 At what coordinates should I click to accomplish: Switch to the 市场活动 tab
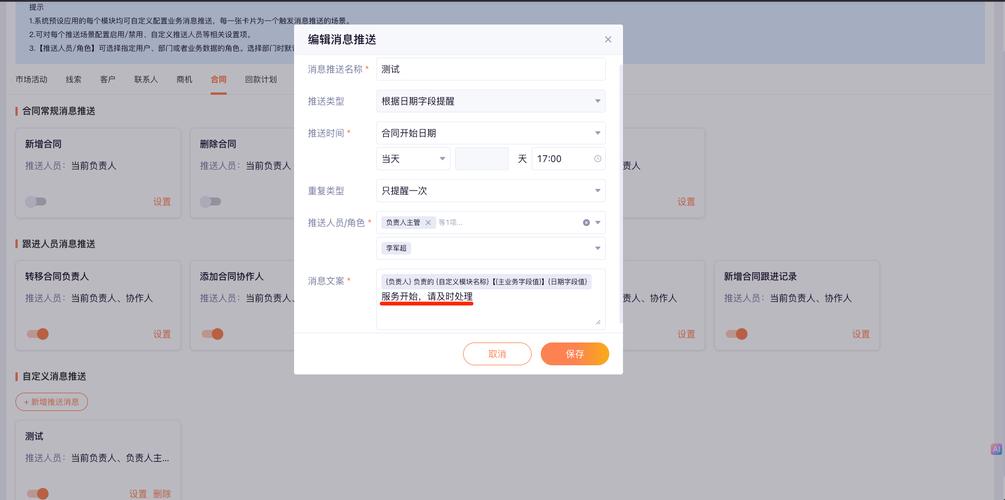tap(31, 79)
